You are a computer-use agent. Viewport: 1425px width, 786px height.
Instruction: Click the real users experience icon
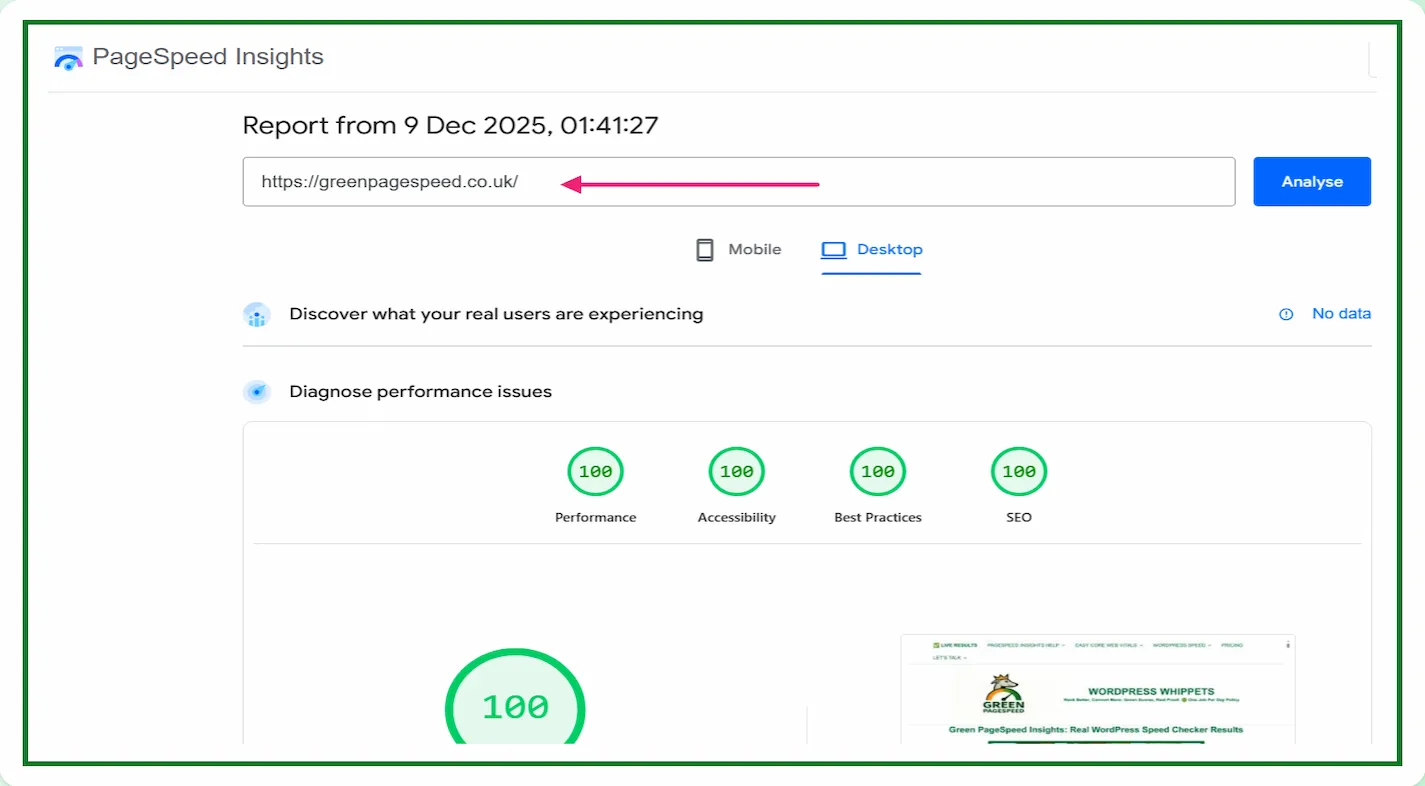point(257,315)
